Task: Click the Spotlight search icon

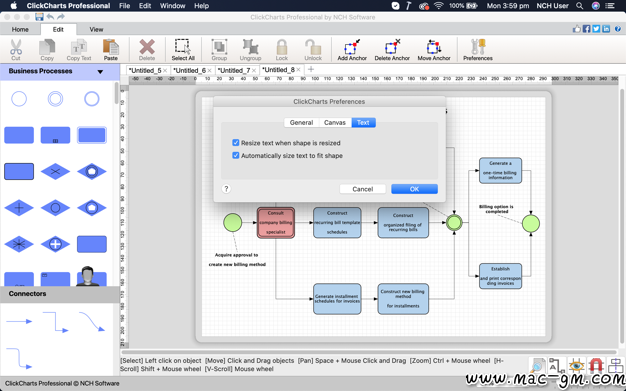Action: [580, 6]
